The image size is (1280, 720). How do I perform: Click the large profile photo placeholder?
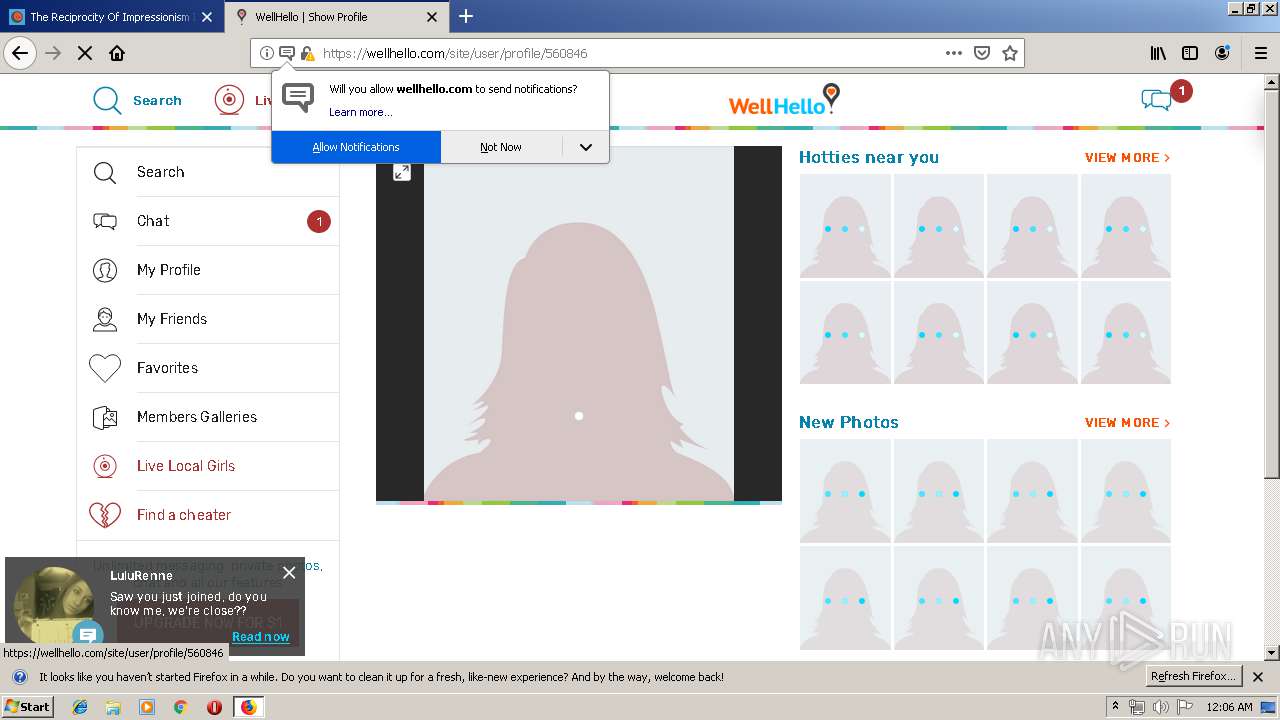579,323
